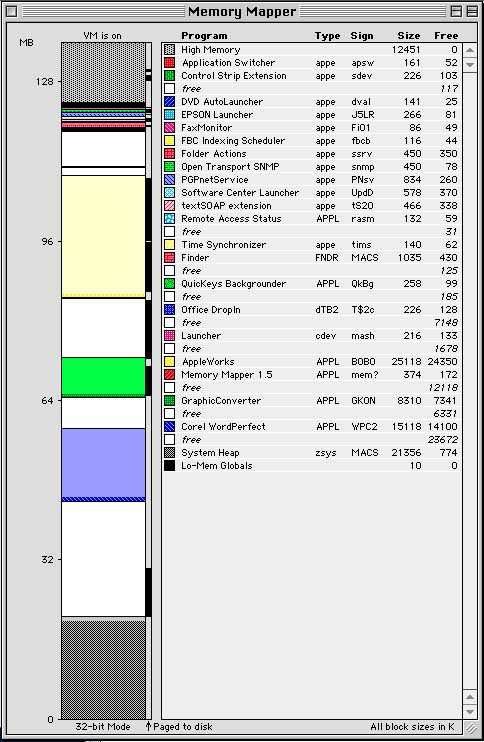Click the FaxMonitor pink striped icon

click(x=169, y=128)
